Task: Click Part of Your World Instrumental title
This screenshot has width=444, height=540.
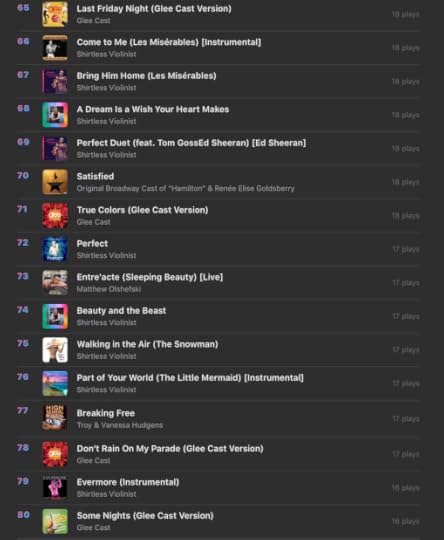Action: (190, 378)
